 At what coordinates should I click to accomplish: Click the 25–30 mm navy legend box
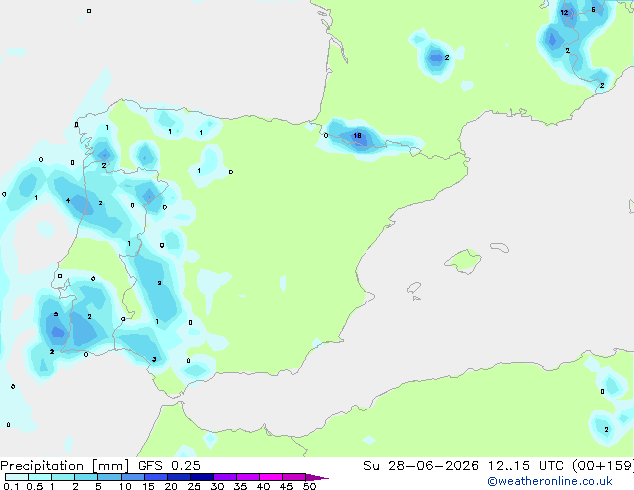coord(202,477)
